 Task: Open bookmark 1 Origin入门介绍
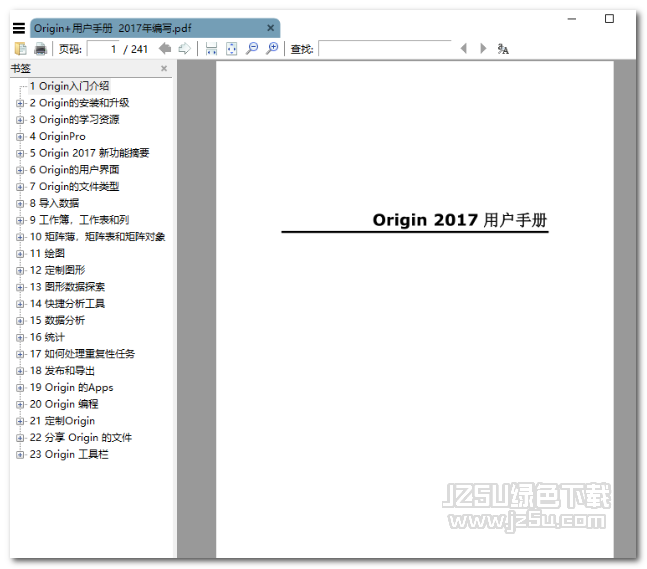pyautogui.click(x=69, y=86)
